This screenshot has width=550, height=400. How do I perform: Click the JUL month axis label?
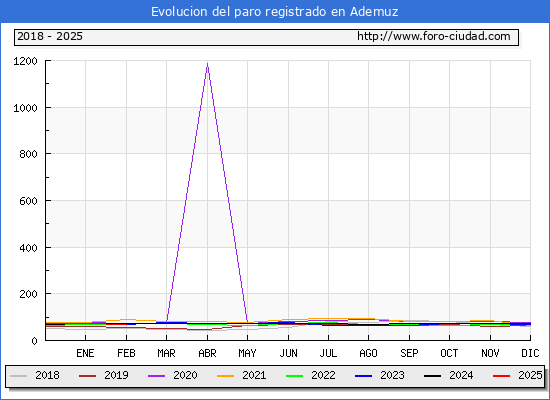pyautogui.click(x=328, y=353)
